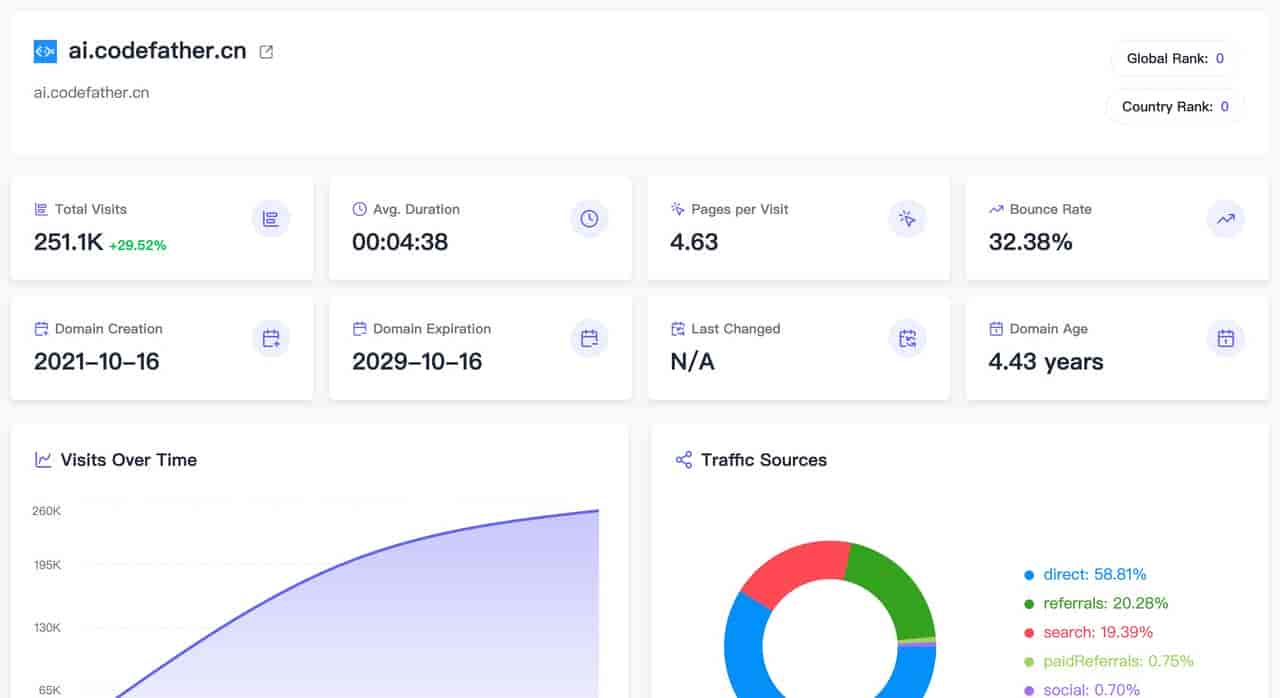
Task: Click the 260K axis label
Action: pyautogui.click(x=47, y=511)
